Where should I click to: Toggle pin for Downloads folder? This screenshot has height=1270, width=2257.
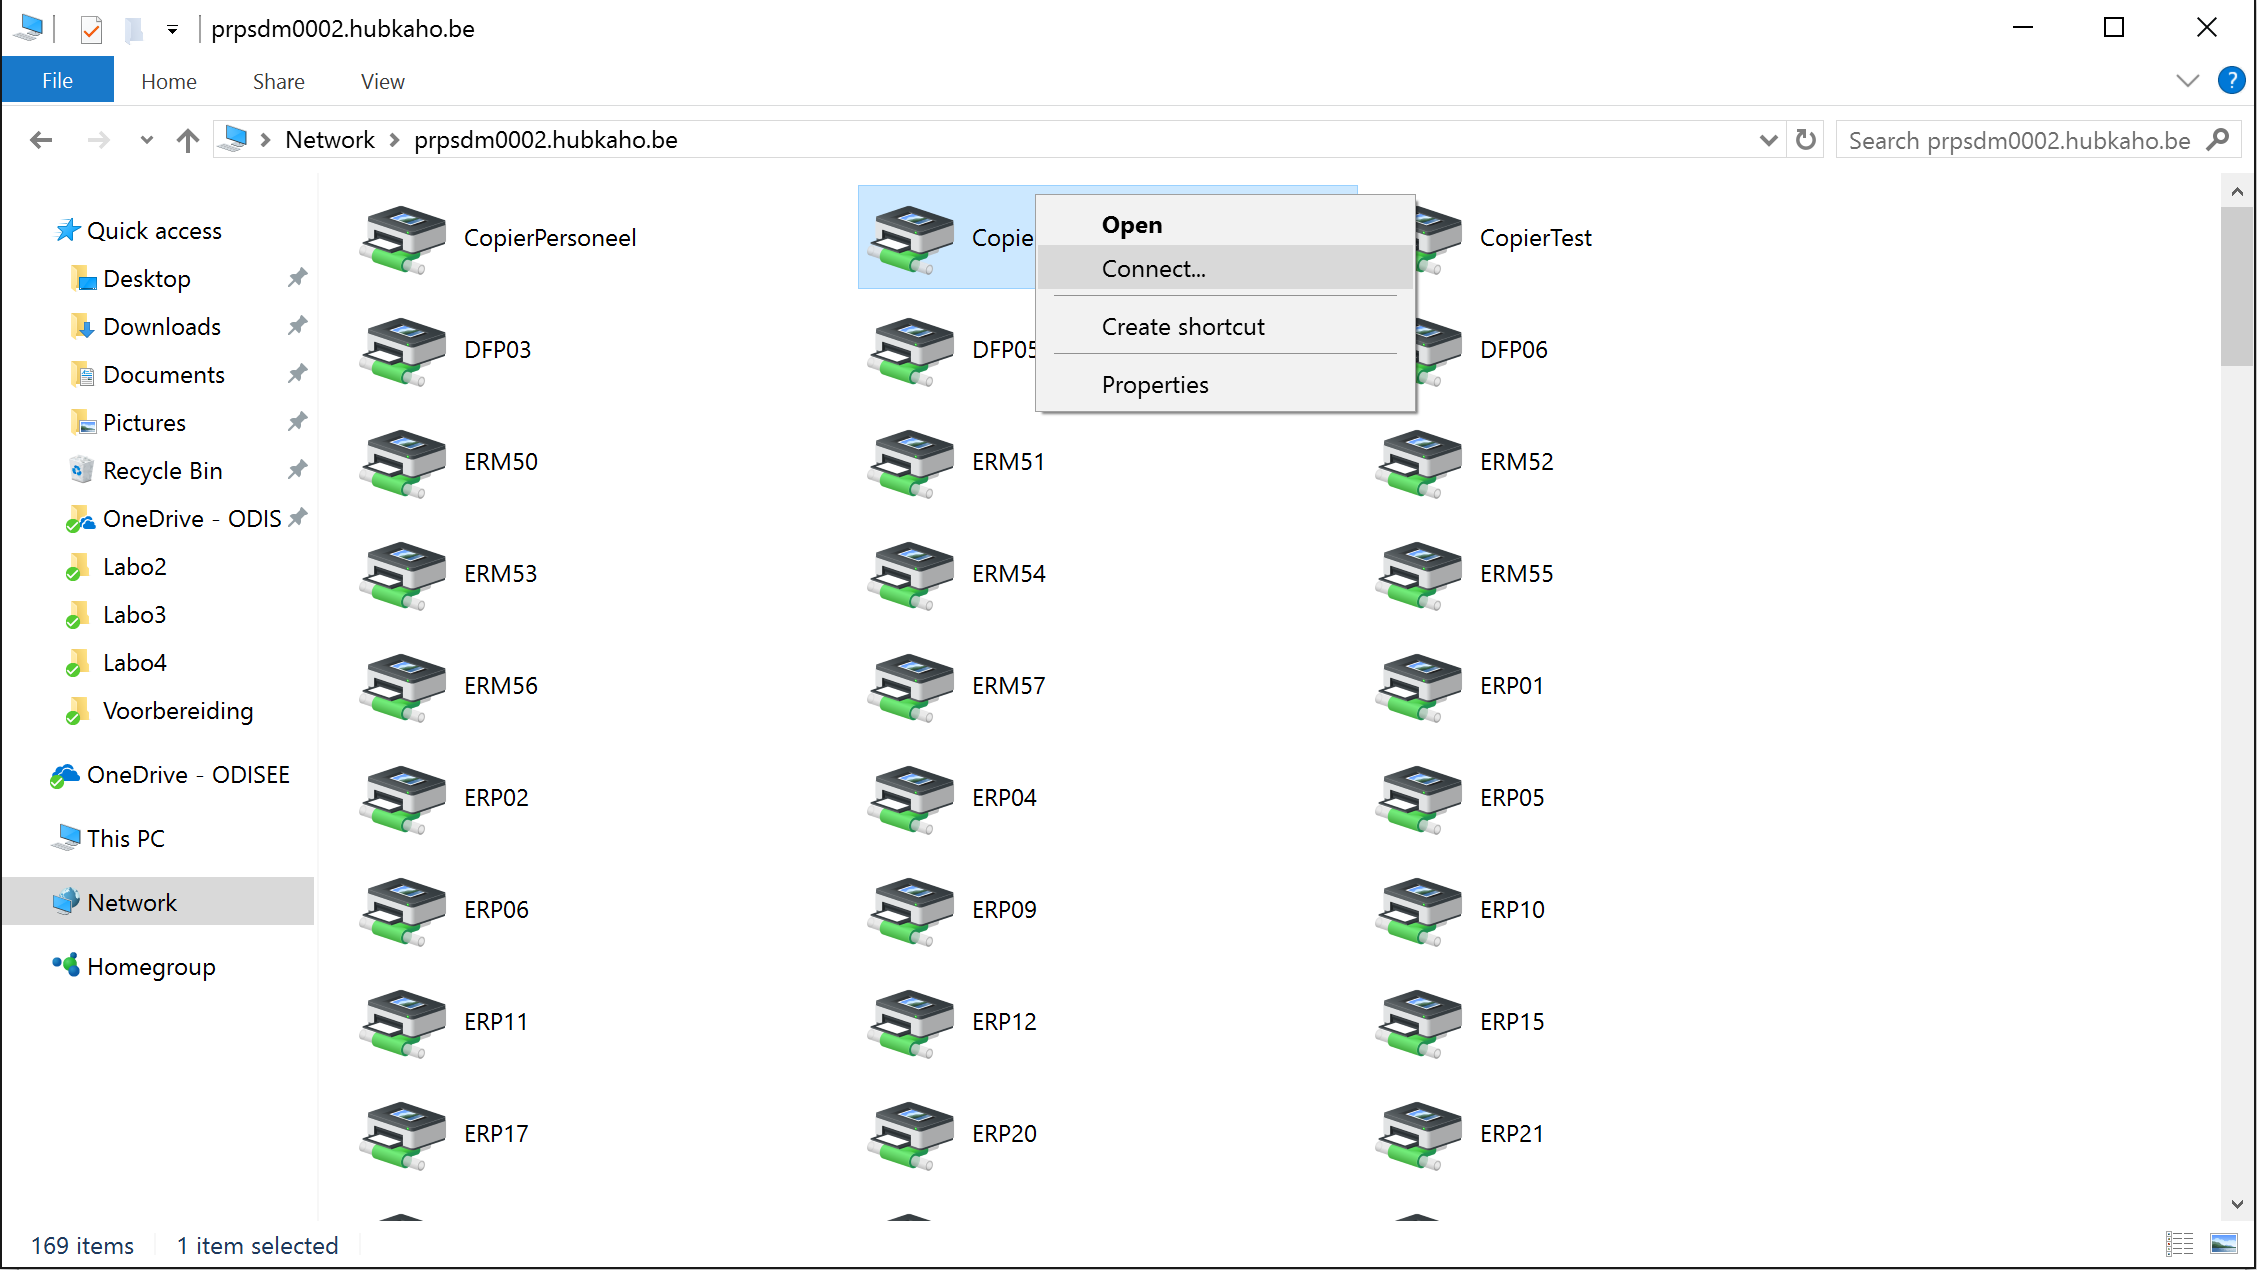pyautogui.click(x=297, y=326)
